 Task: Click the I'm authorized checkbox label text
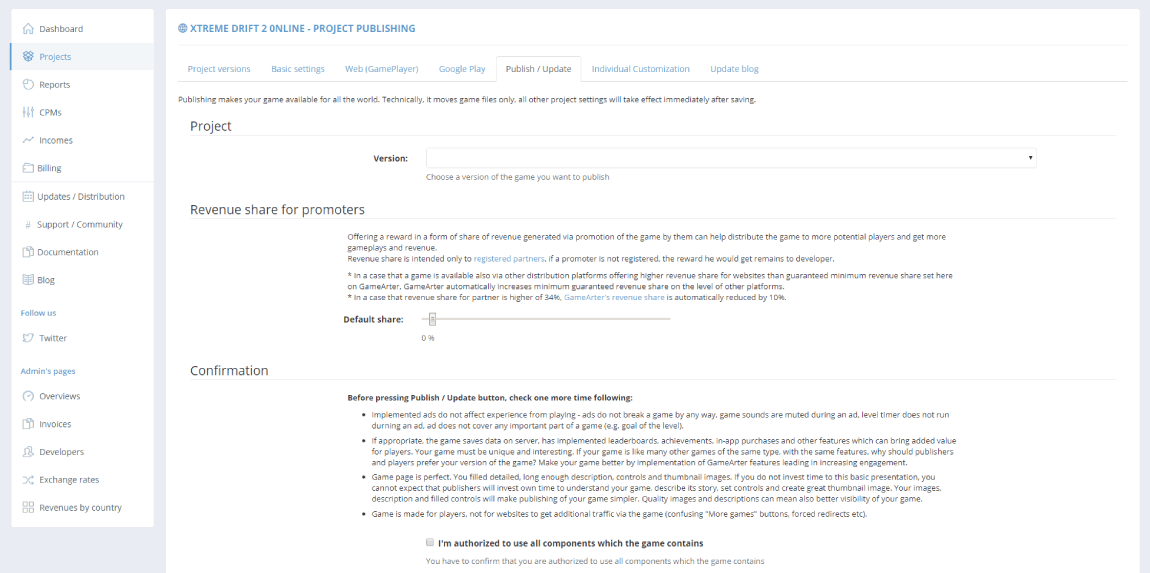pyautogui.click(x=571, y=544)
